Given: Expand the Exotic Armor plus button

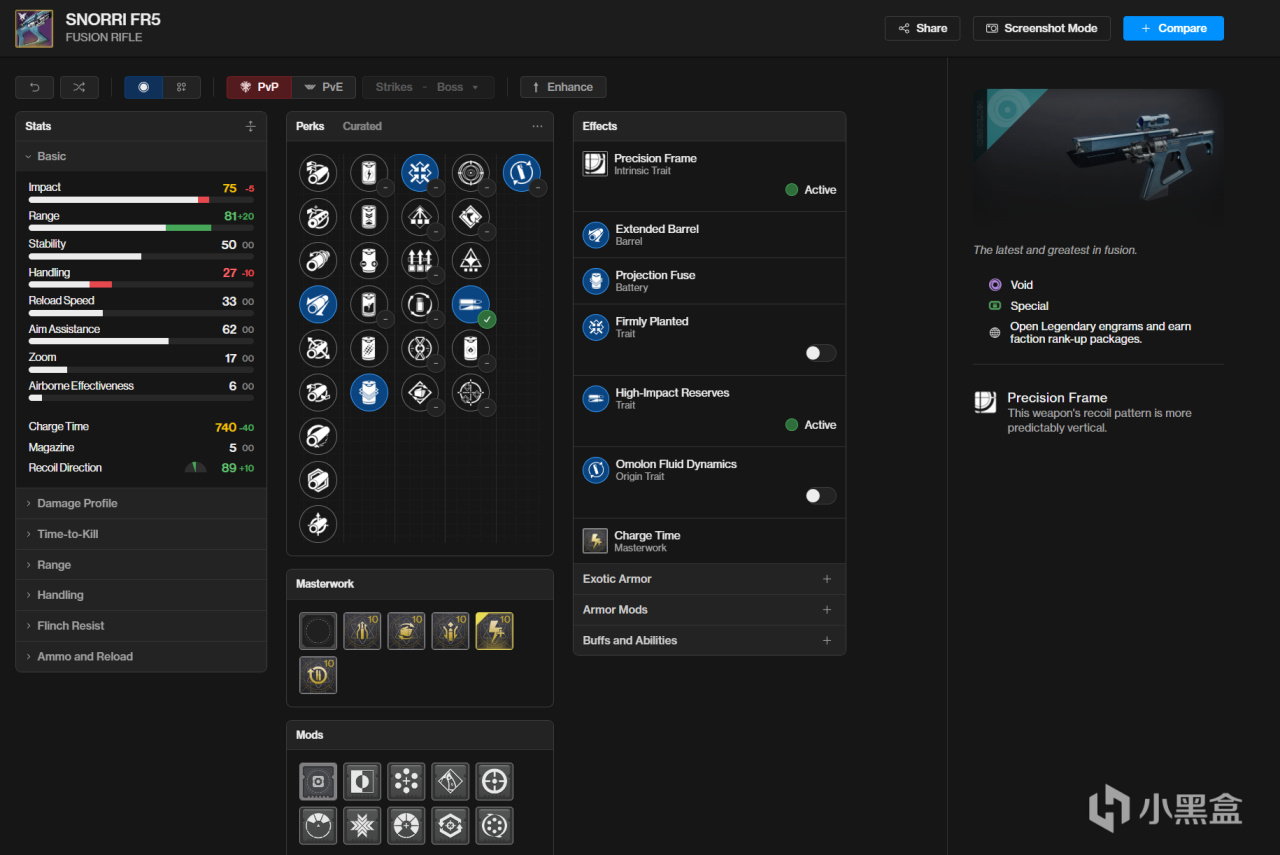Looking at the screenshot, I should (x=827, y=579).
